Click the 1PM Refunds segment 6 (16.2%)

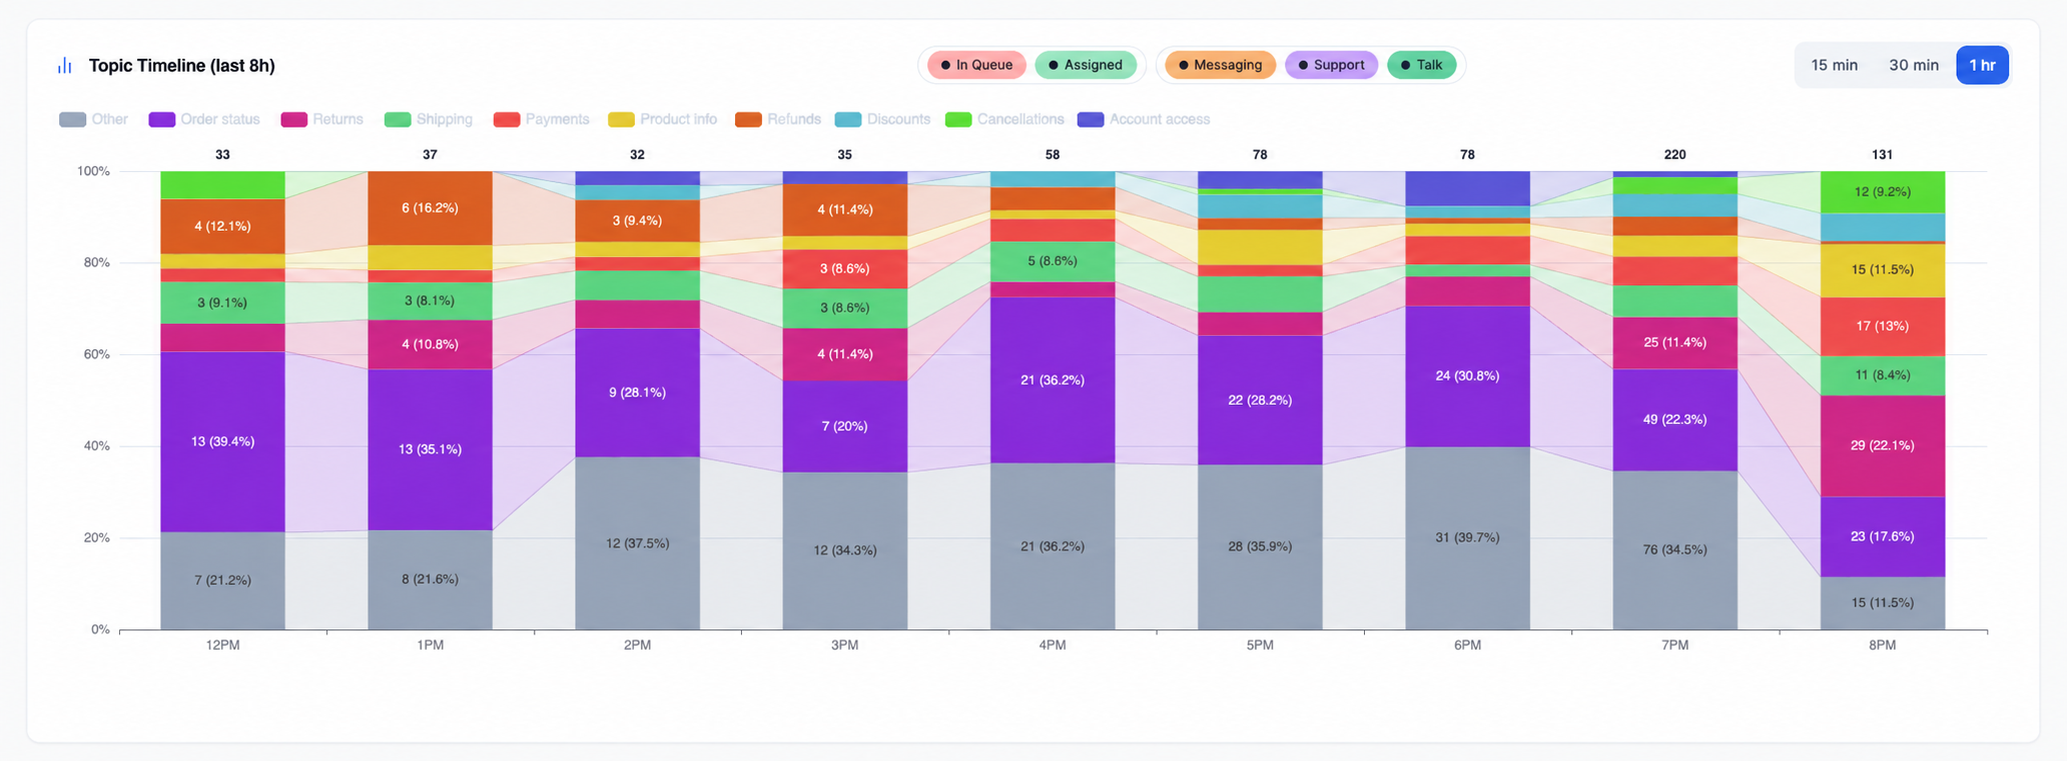tap(430, 208)
